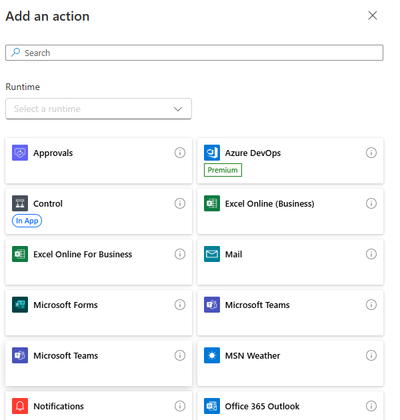400x420 pixels.
Task: Show info for MSN Weather
Action: coord(371,355)
